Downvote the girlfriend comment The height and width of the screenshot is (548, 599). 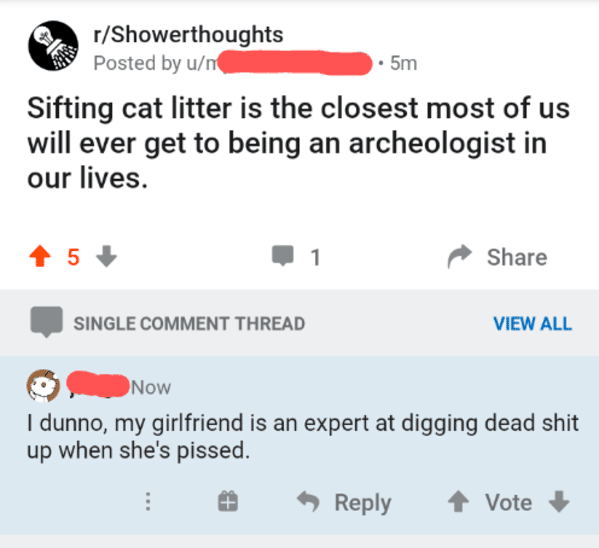pyautogui.click(x=559, y=501)
